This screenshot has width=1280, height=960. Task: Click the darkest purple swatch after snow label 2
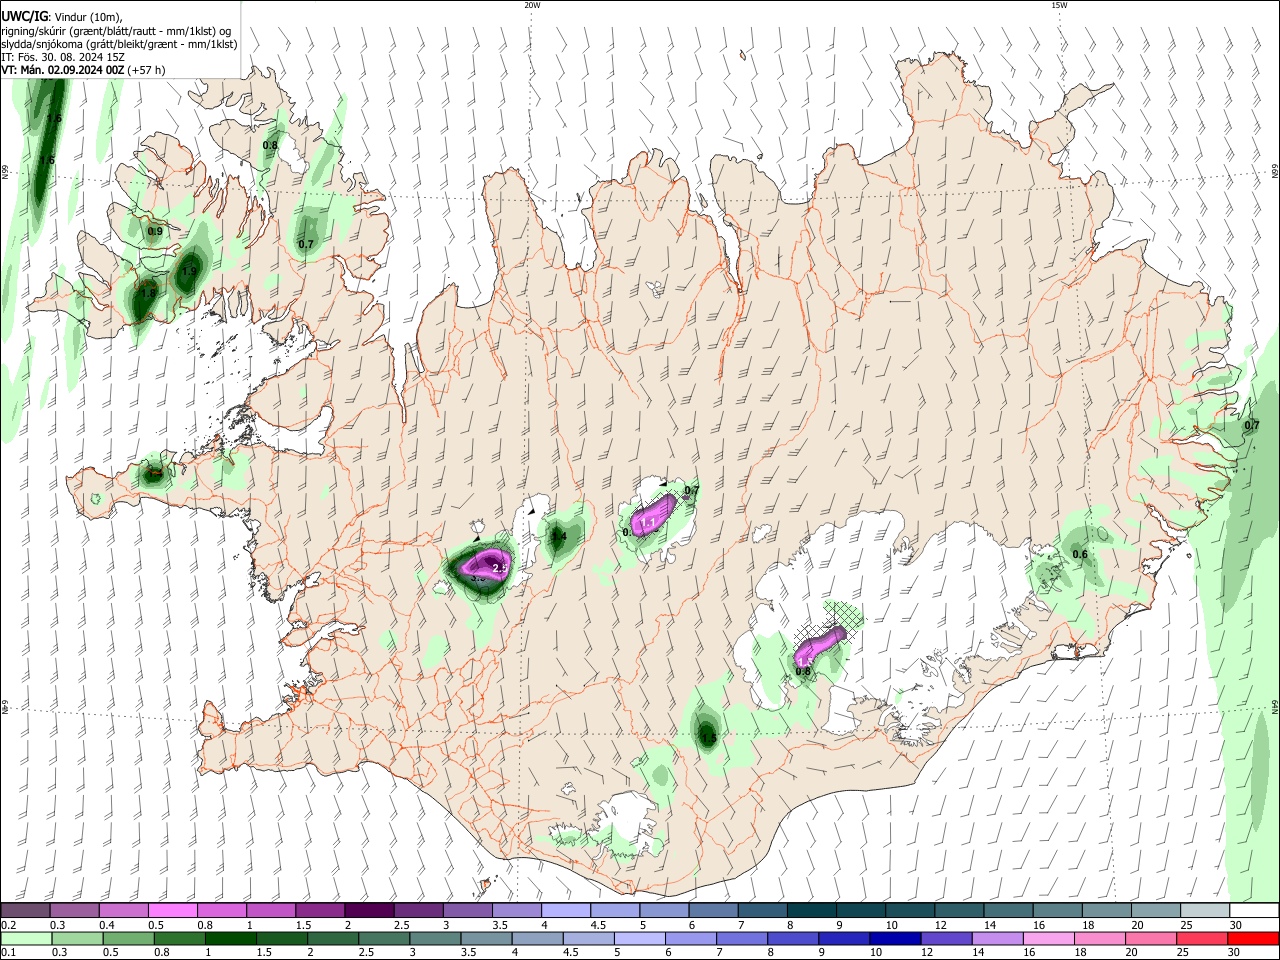(369, 910)
